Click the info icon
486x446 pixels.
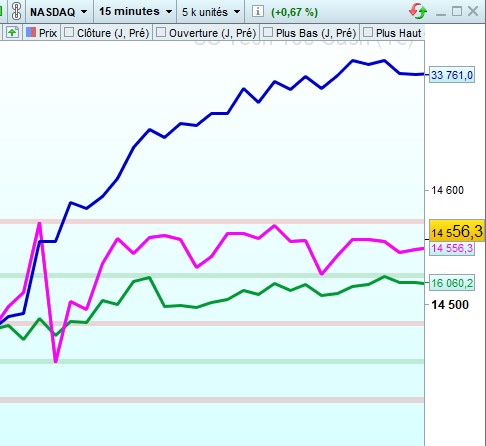[257, 11]
